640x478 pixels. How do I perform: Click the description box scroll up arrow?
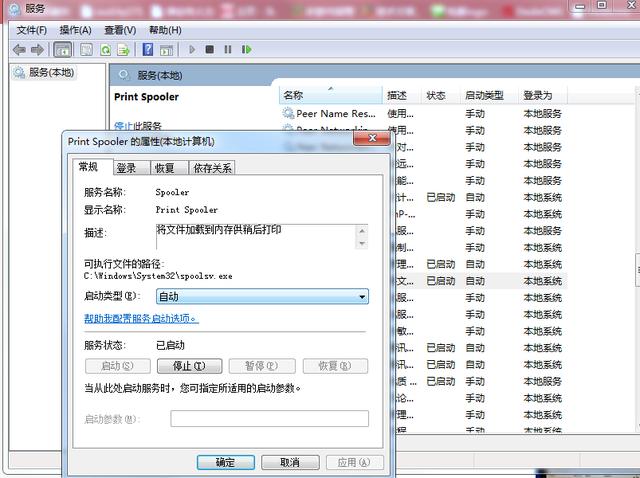coord(362,231)
